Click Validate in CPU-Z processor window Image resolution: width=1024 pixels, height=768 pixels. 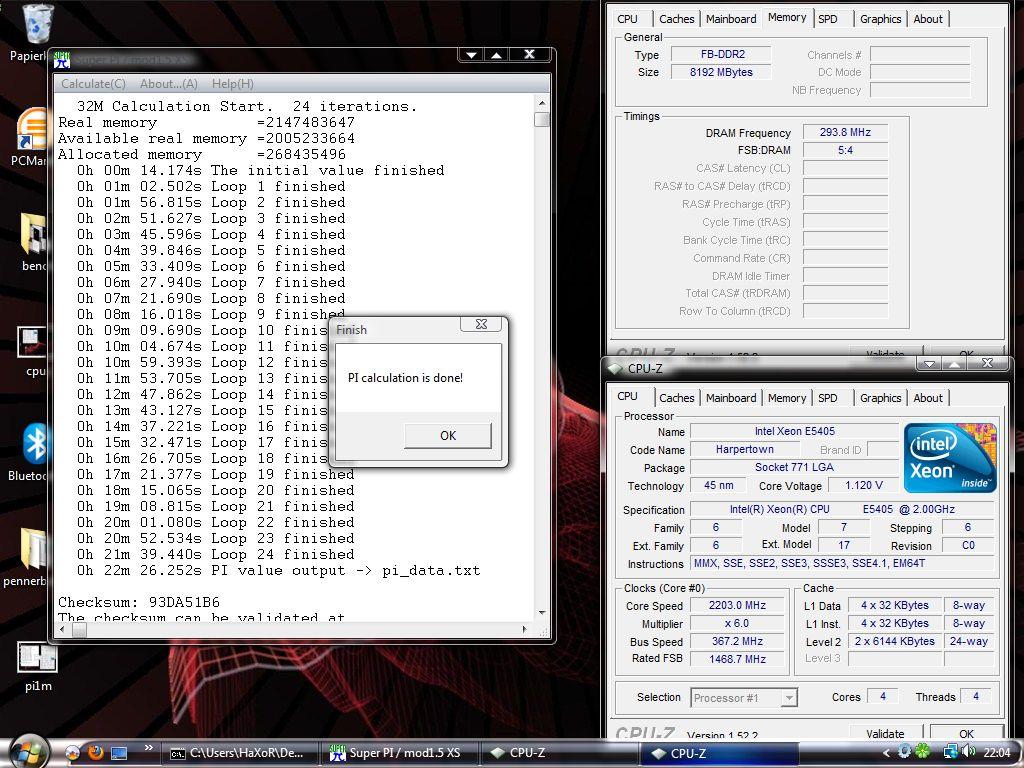coord(886,733)
